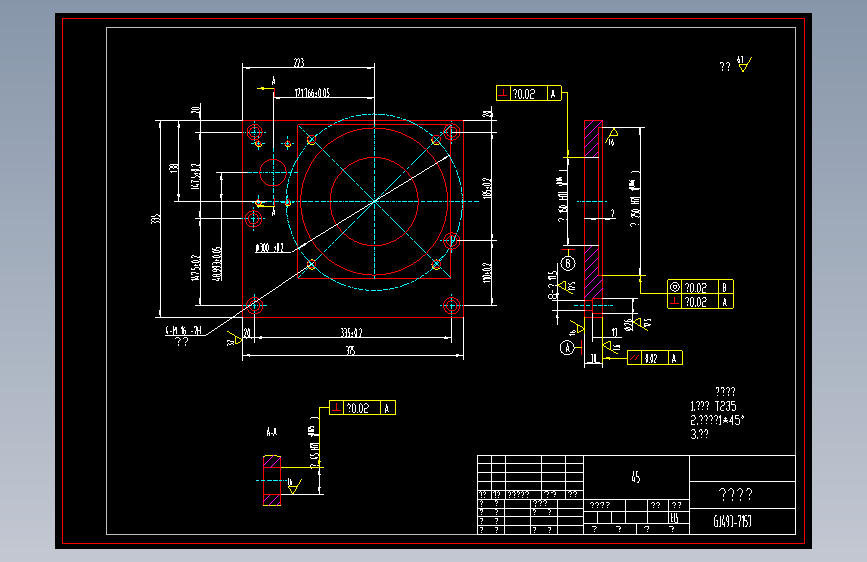The height and width of the screenshot is (562, 867).
Task: Select the concentricity tolerance frame referencing B
Action: [x=700, y=287]
